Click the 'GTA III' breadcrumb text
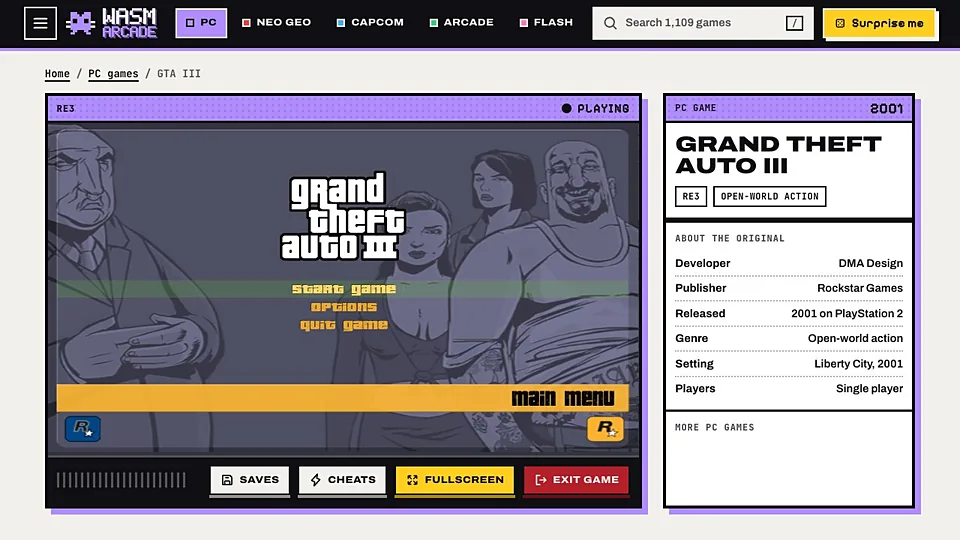 (x=179, y=73)
